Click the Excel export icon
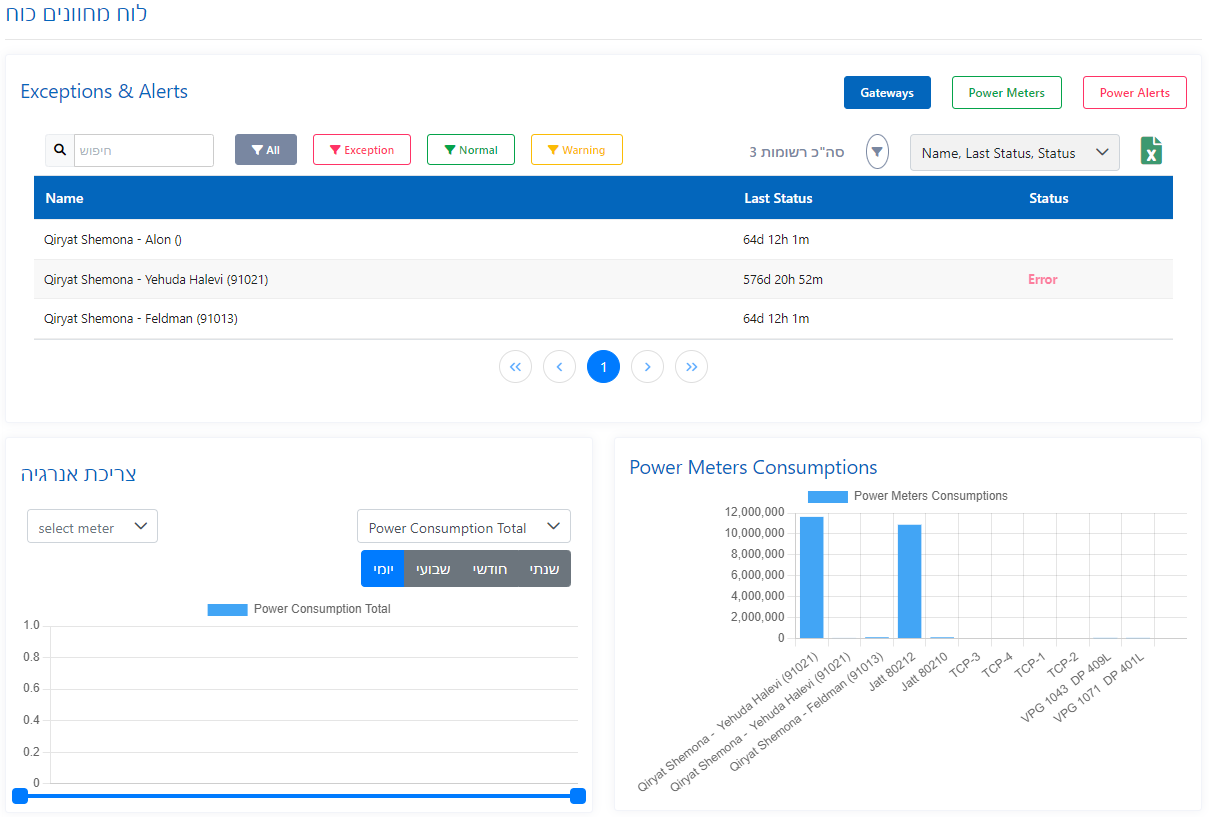This screenshot has width=1209, height=817. pyautogui.click(x=1152, y=151)
